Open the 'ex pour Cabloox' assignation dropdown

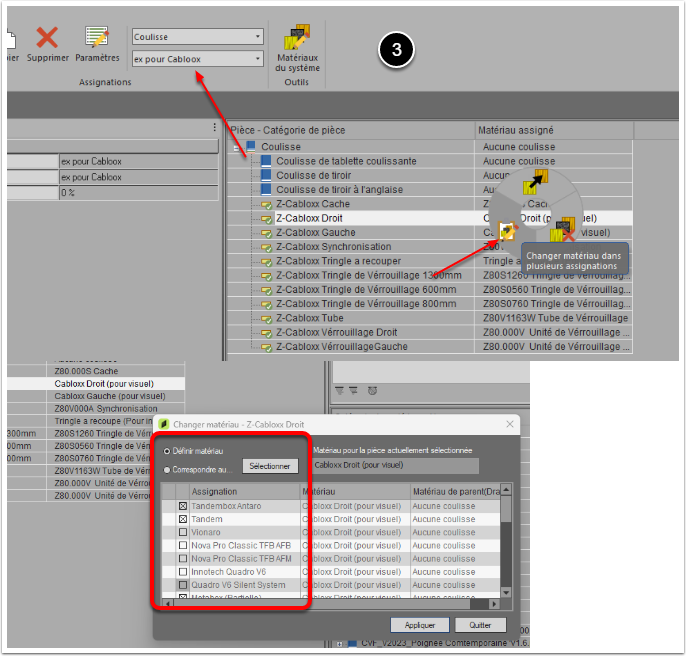258,58
